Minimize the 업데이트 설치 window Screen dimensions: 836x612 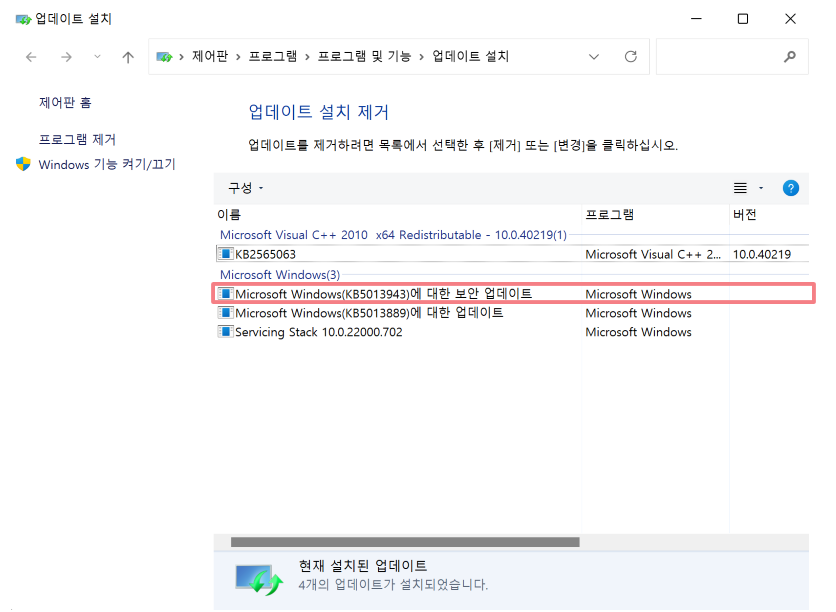click(696, 19)
